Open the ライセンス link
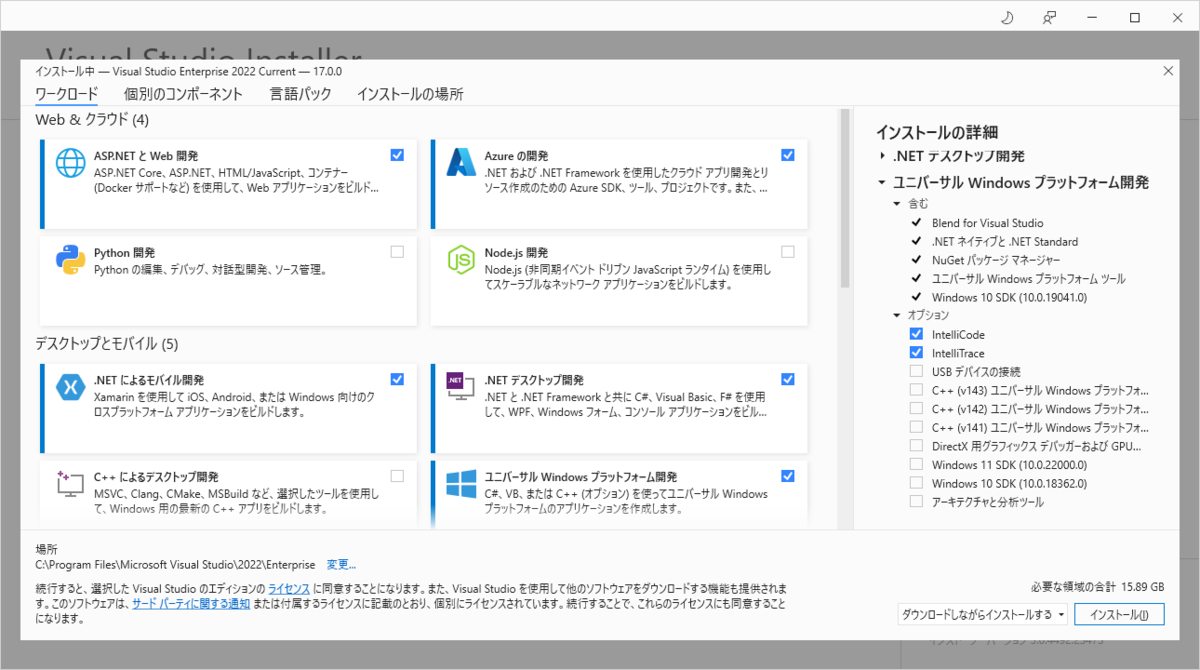 pos(289,588)
